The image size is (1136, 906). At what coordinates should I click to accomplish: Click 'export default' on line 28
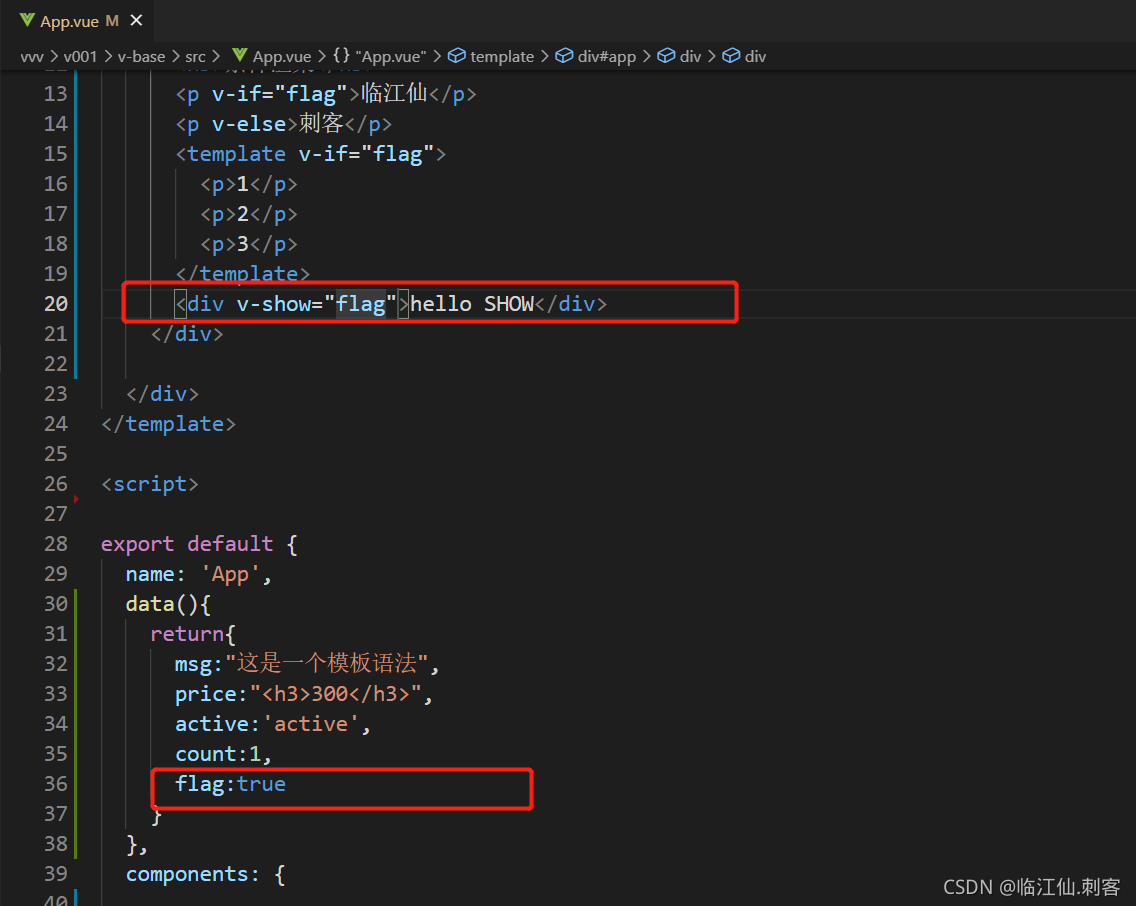187,544
